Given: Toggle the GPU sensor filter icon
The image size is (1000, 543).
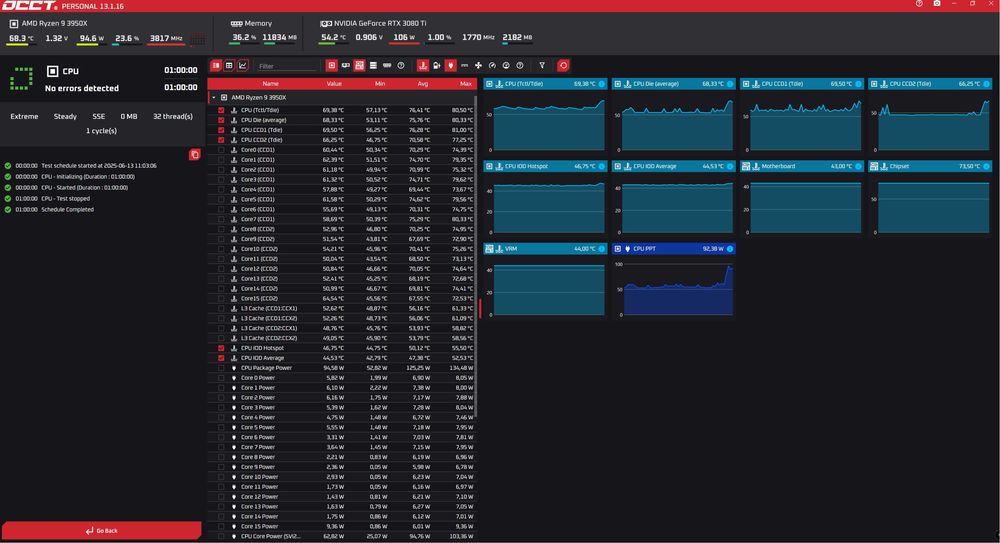Looking at the screenshot, I should click(346, 66).
